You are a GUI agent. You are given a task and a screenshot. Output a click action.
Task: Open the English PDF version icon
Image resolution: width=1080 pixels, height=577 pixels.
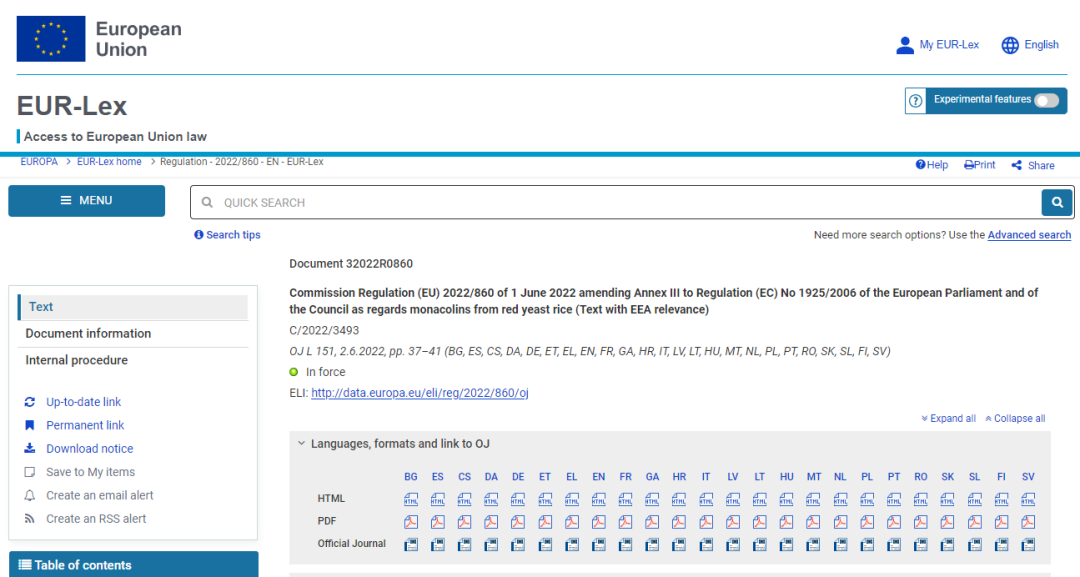(x=599, y=522)
